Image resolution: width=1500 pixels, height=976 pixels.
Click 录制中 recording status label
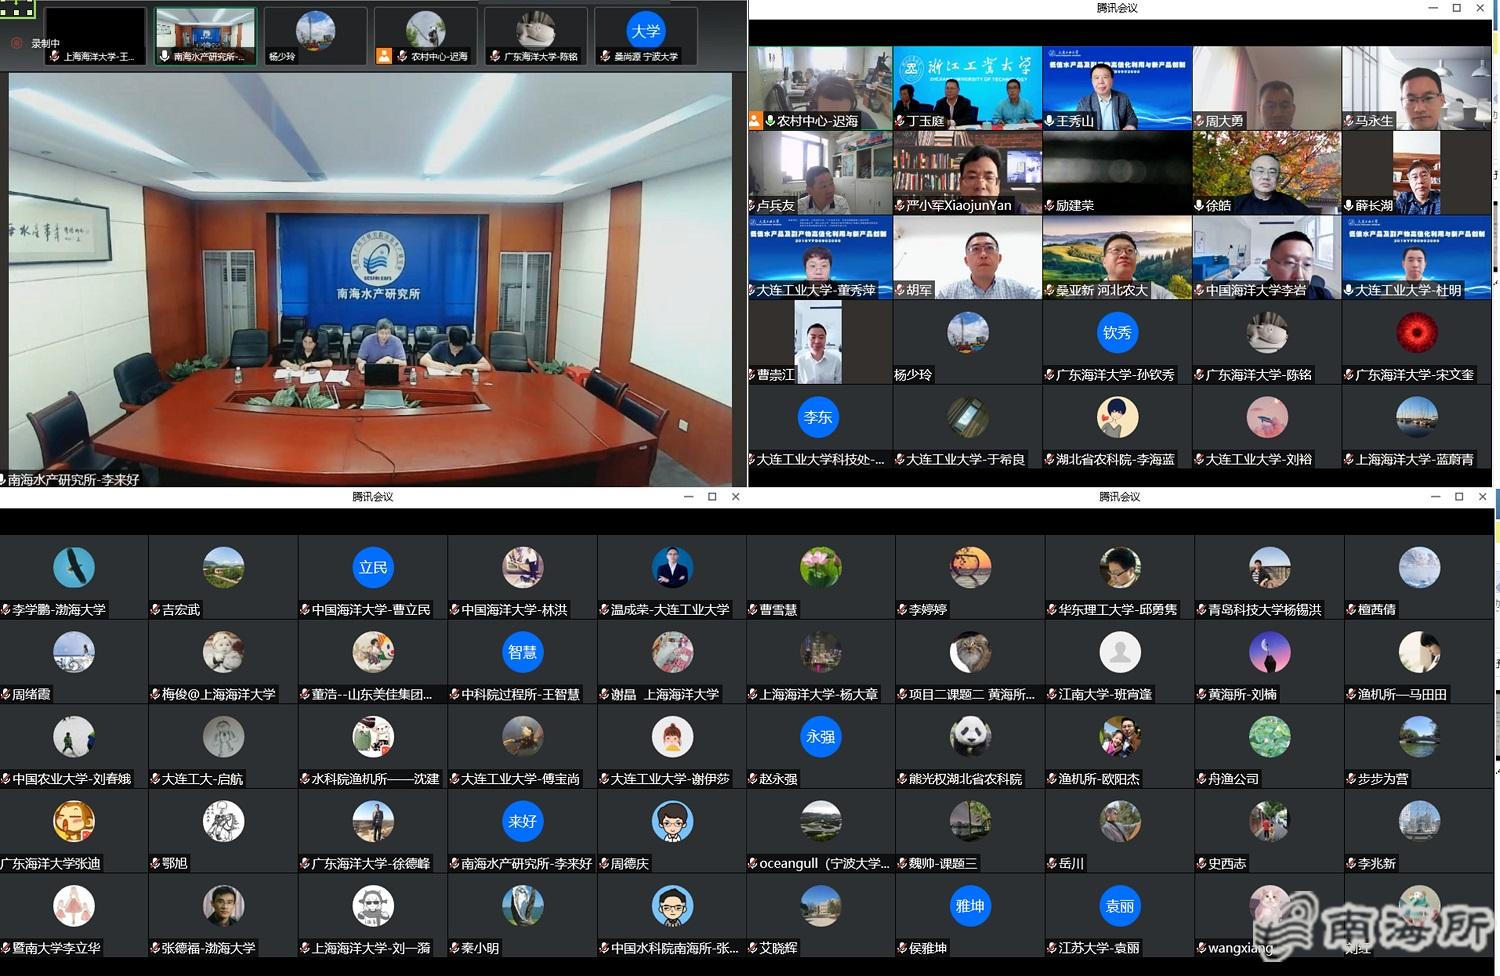click(46, 43)
